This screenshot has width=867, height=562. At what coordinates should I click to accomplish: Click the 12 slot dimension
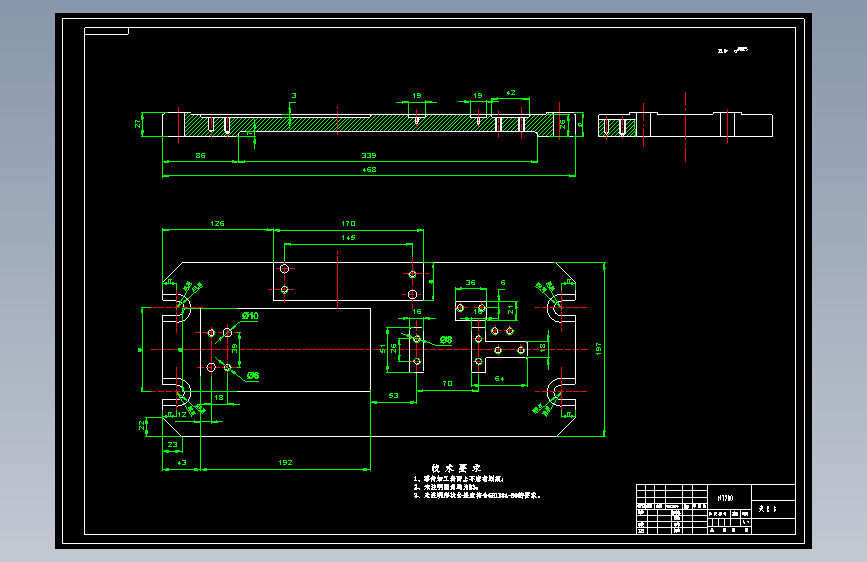point(182,414)
